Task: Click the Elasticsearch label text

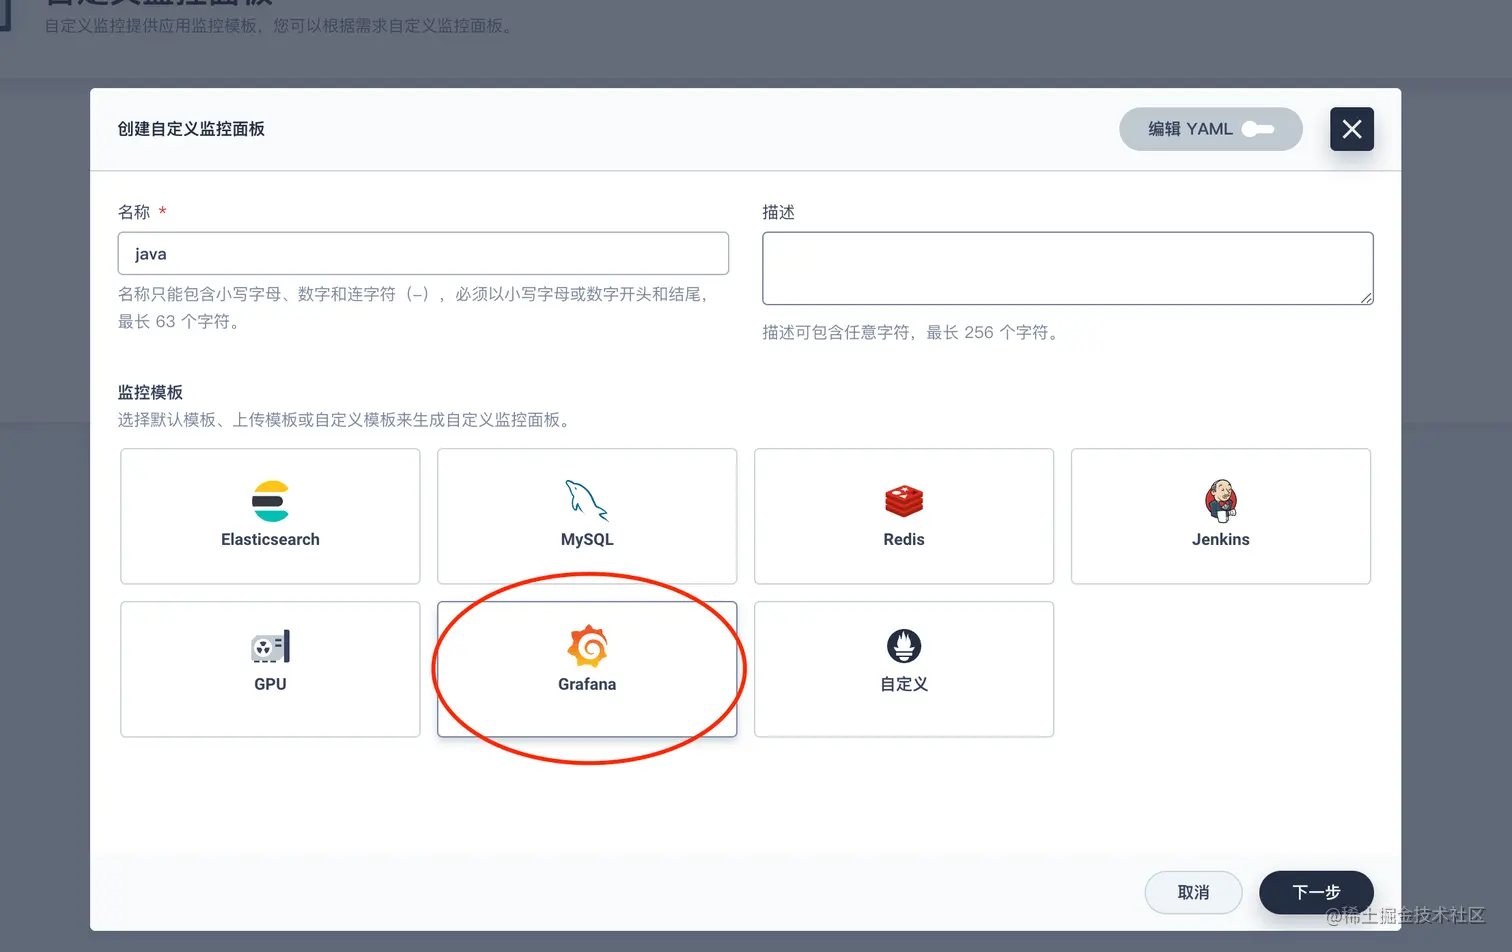Action: (270, 539)
